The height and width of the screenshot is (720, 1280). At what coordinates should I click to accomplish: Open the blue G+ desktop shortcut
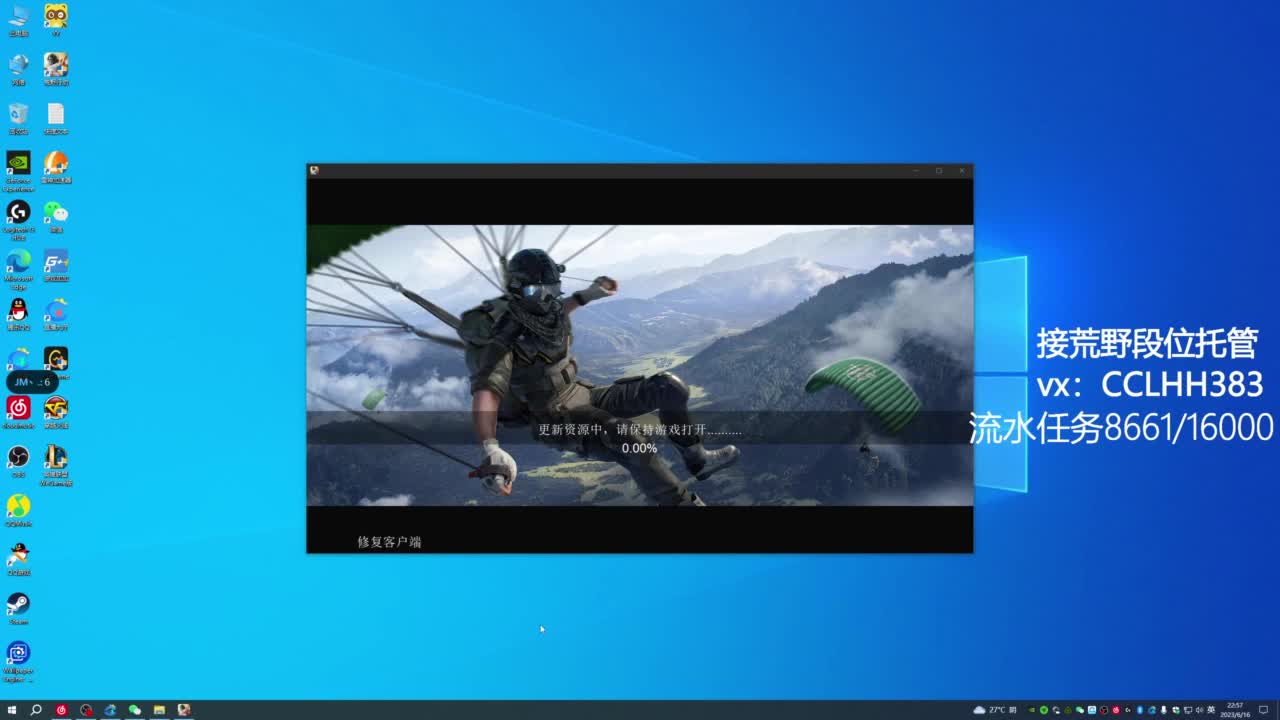point(56,265)
